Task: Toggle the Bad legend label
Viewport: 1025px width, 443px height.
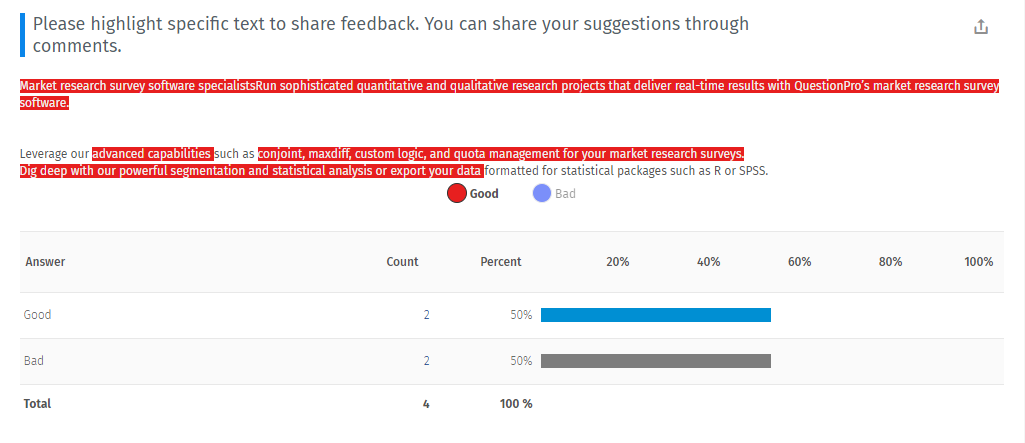Action: [566, 193]
